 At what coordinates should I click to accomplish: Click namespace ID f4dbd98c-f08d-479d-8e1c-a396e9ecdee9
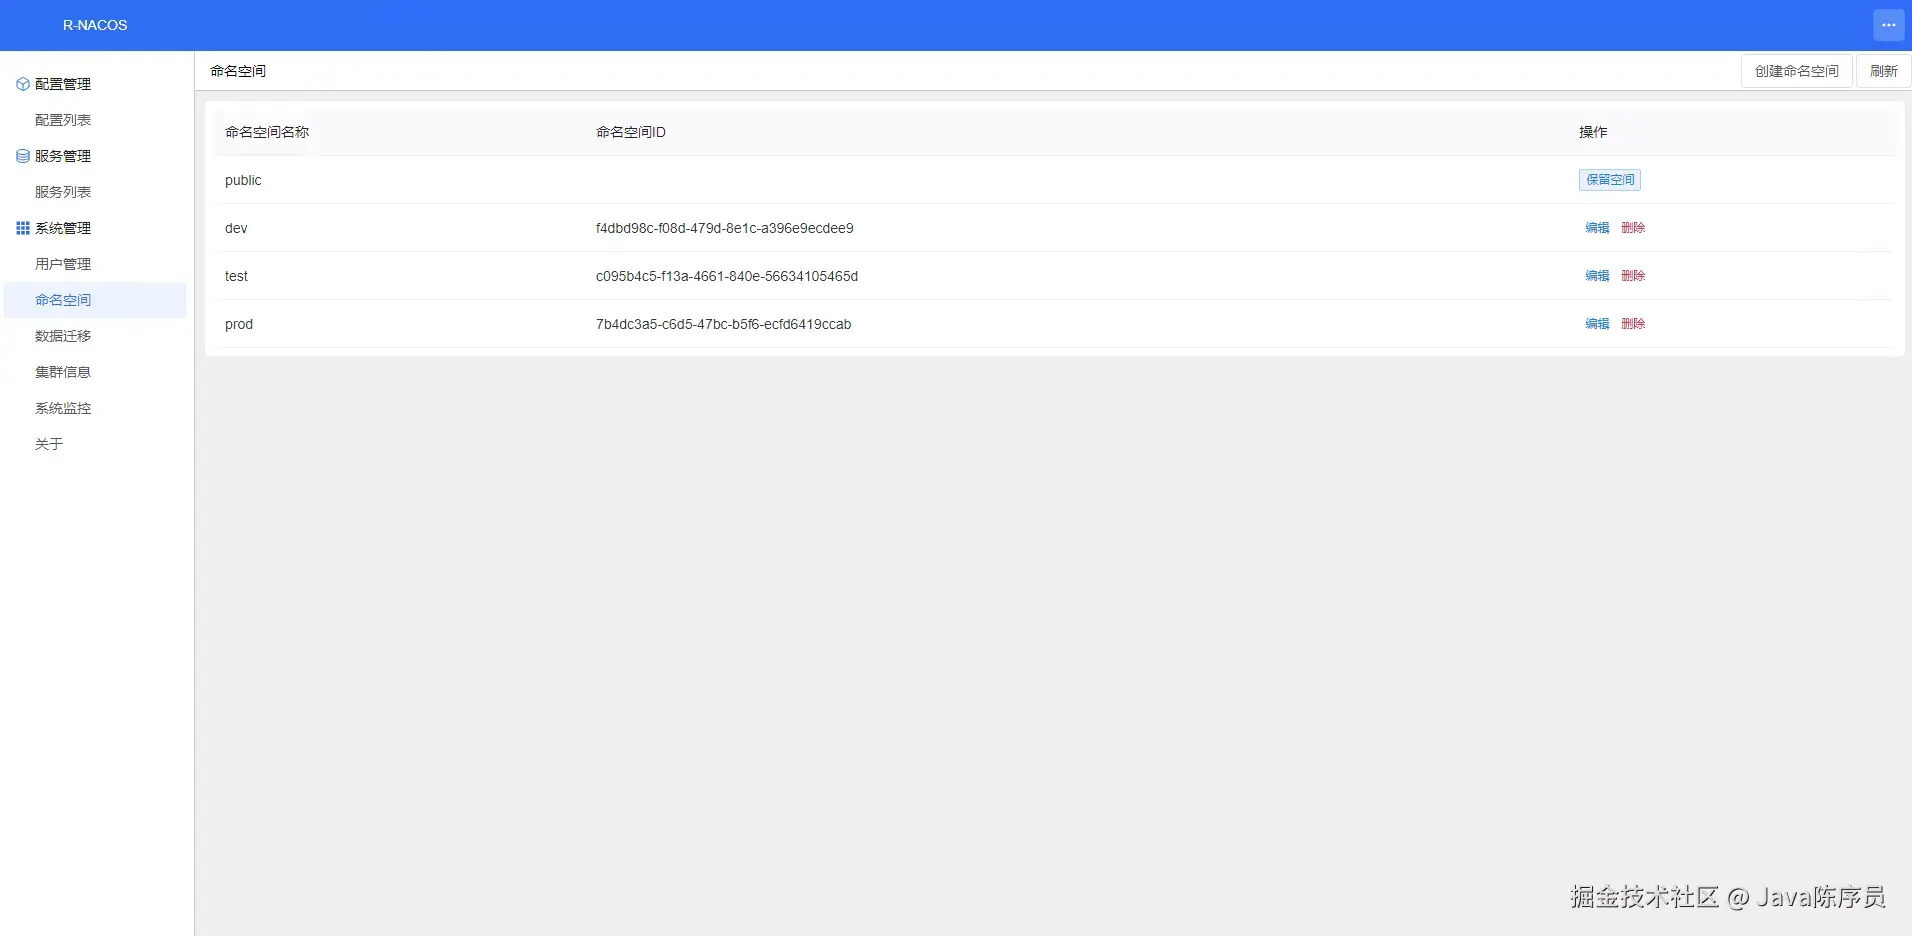click(725, 228)
